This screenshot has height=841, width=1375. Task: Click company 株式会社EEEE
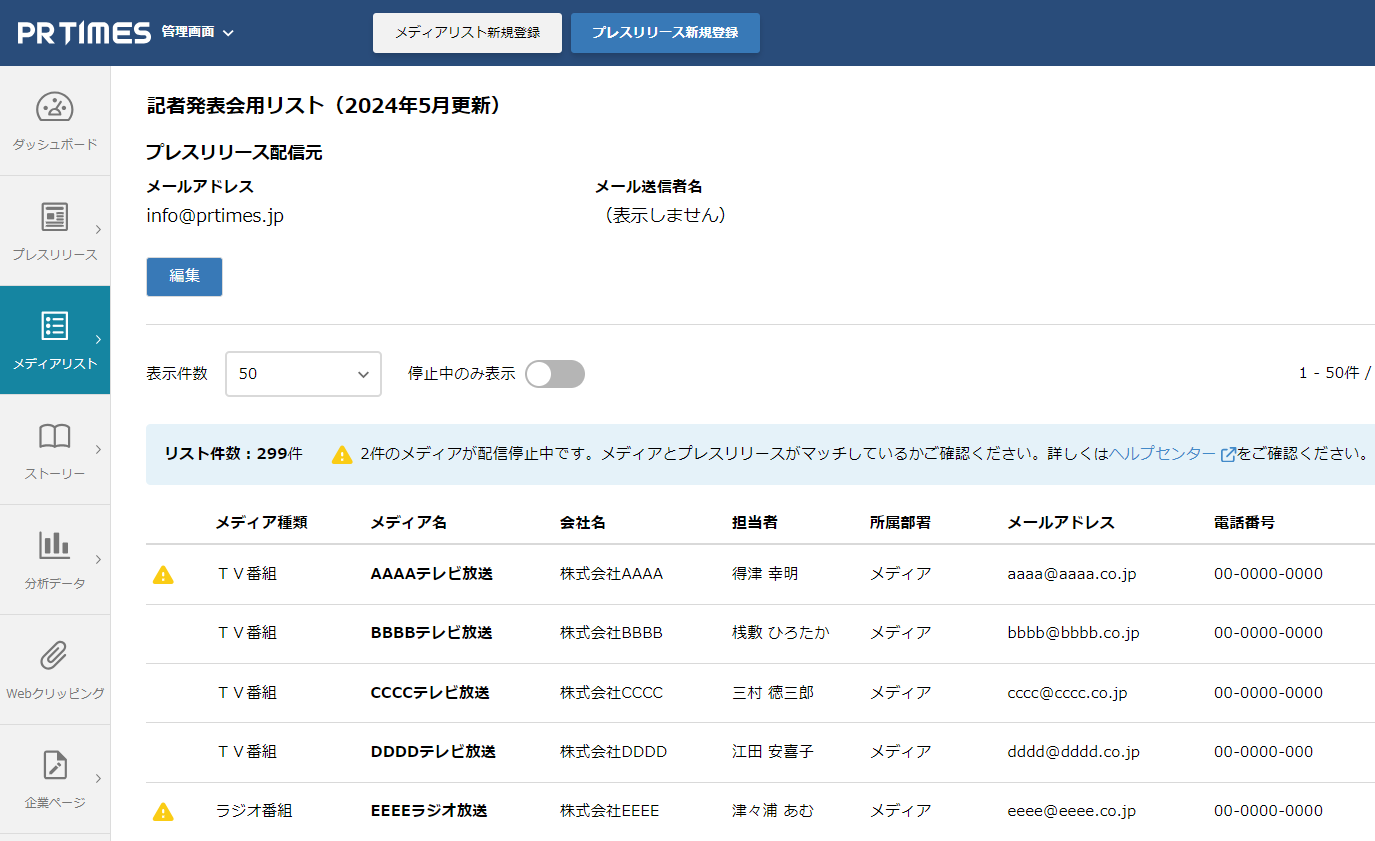[610, 811]
